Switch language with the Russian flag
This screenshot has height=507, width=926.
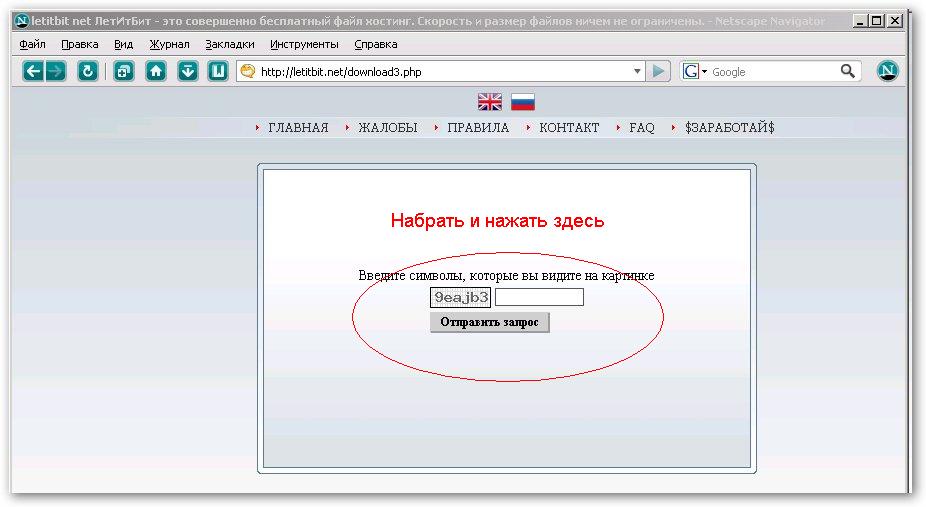point(523,102)
